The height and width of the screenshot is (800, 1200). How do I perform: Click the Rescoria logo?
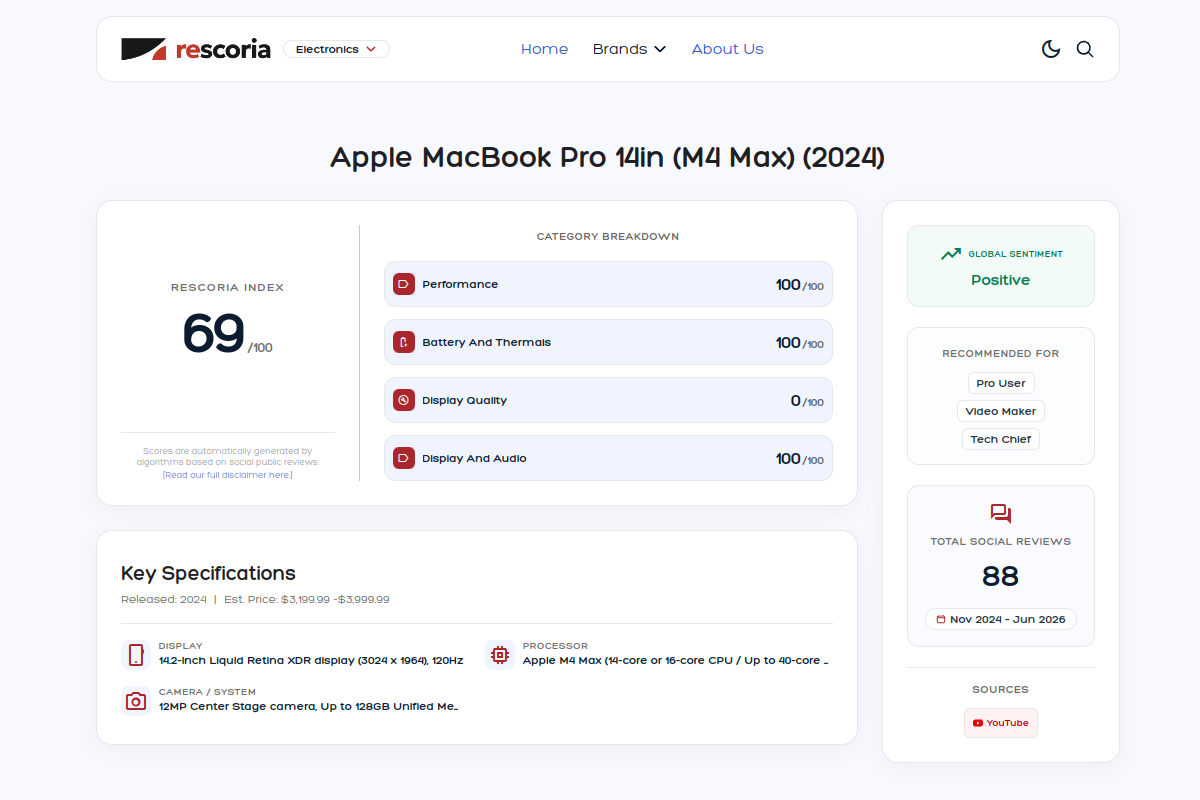coord(196,49)
